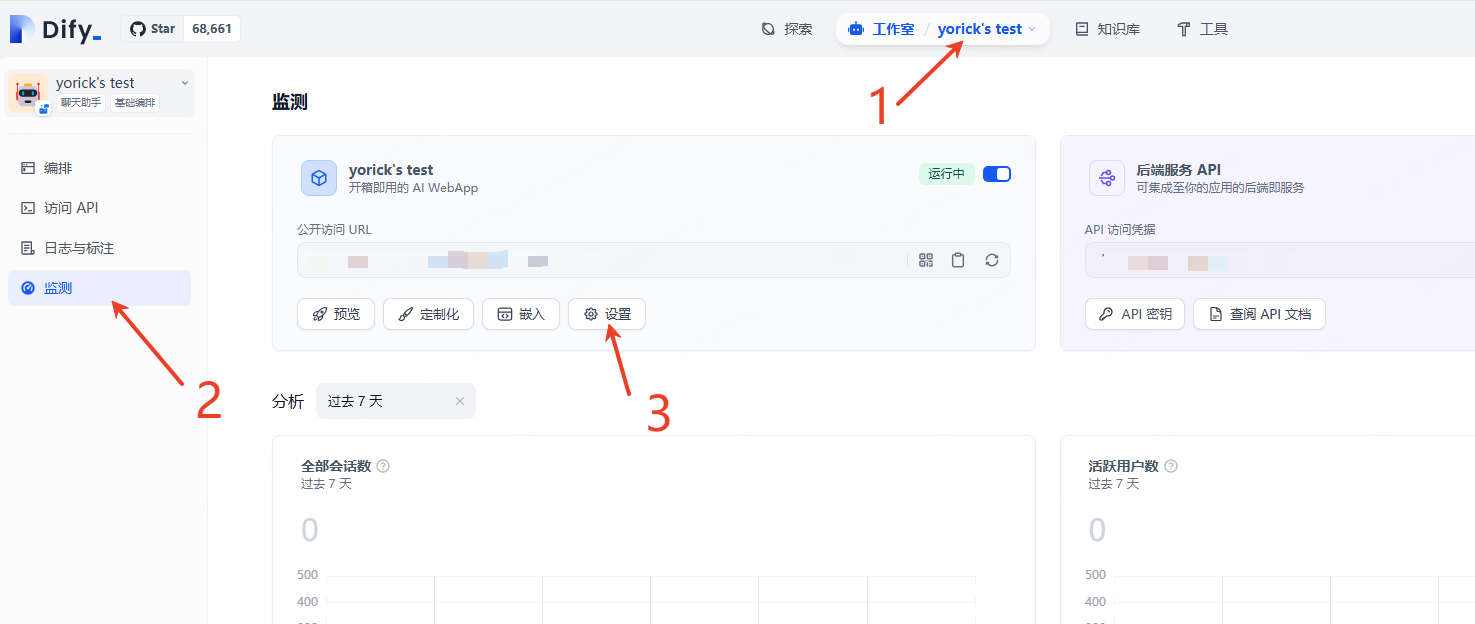Select 监测 in the sidebar

click(99, 288)
